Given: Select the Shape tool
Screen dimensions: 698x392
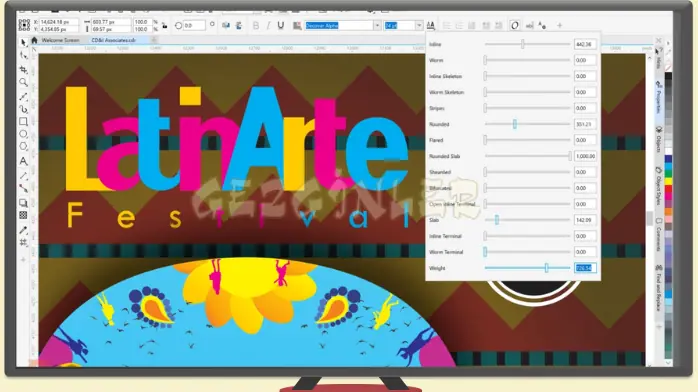Looking at the screenshot, I should (x=24, y=56).
